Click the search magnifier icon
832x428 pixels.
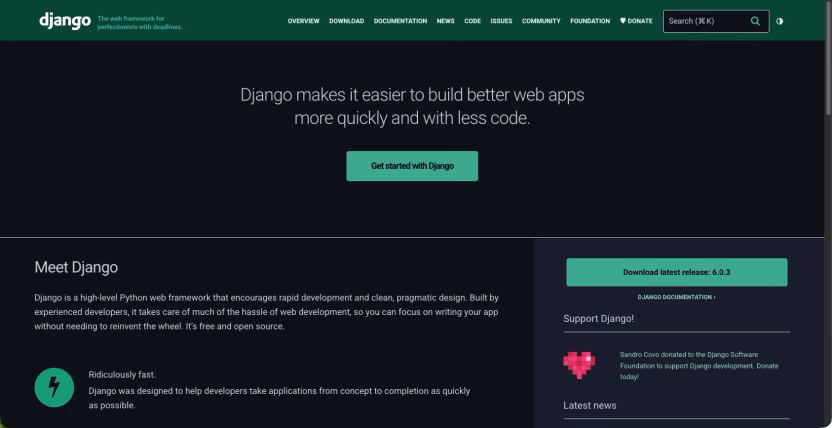point(755,21)
